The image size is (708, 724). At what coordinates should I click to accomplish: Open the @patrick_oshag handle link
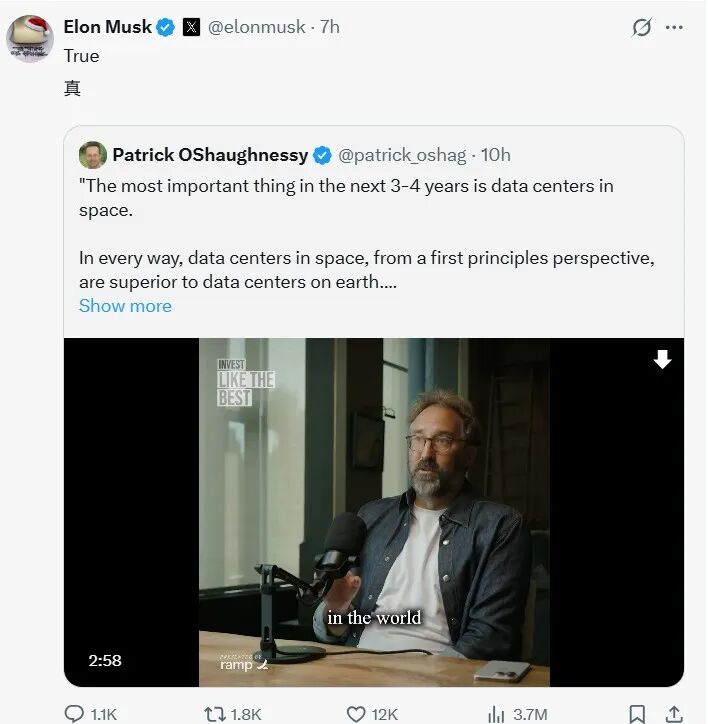[x=402, y=155]
